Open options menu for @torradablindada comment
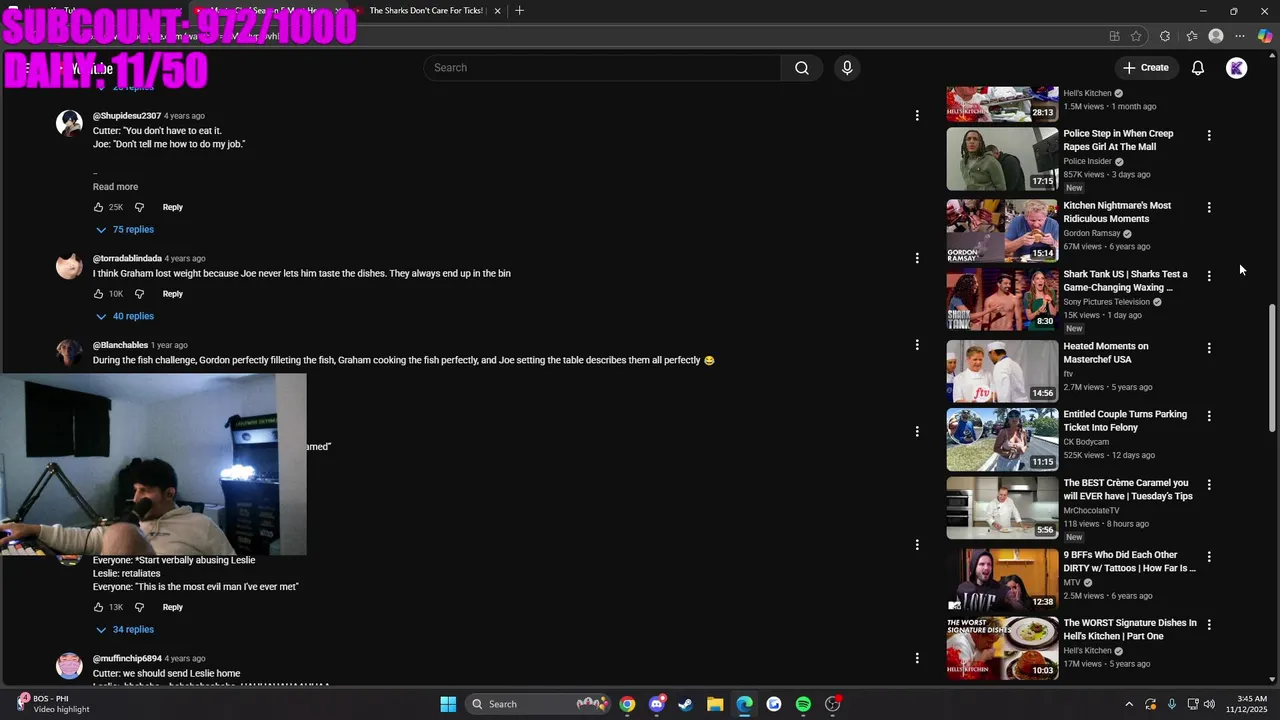The height and width of the screenshot is (720, 1280). click(x=917, y=258)
